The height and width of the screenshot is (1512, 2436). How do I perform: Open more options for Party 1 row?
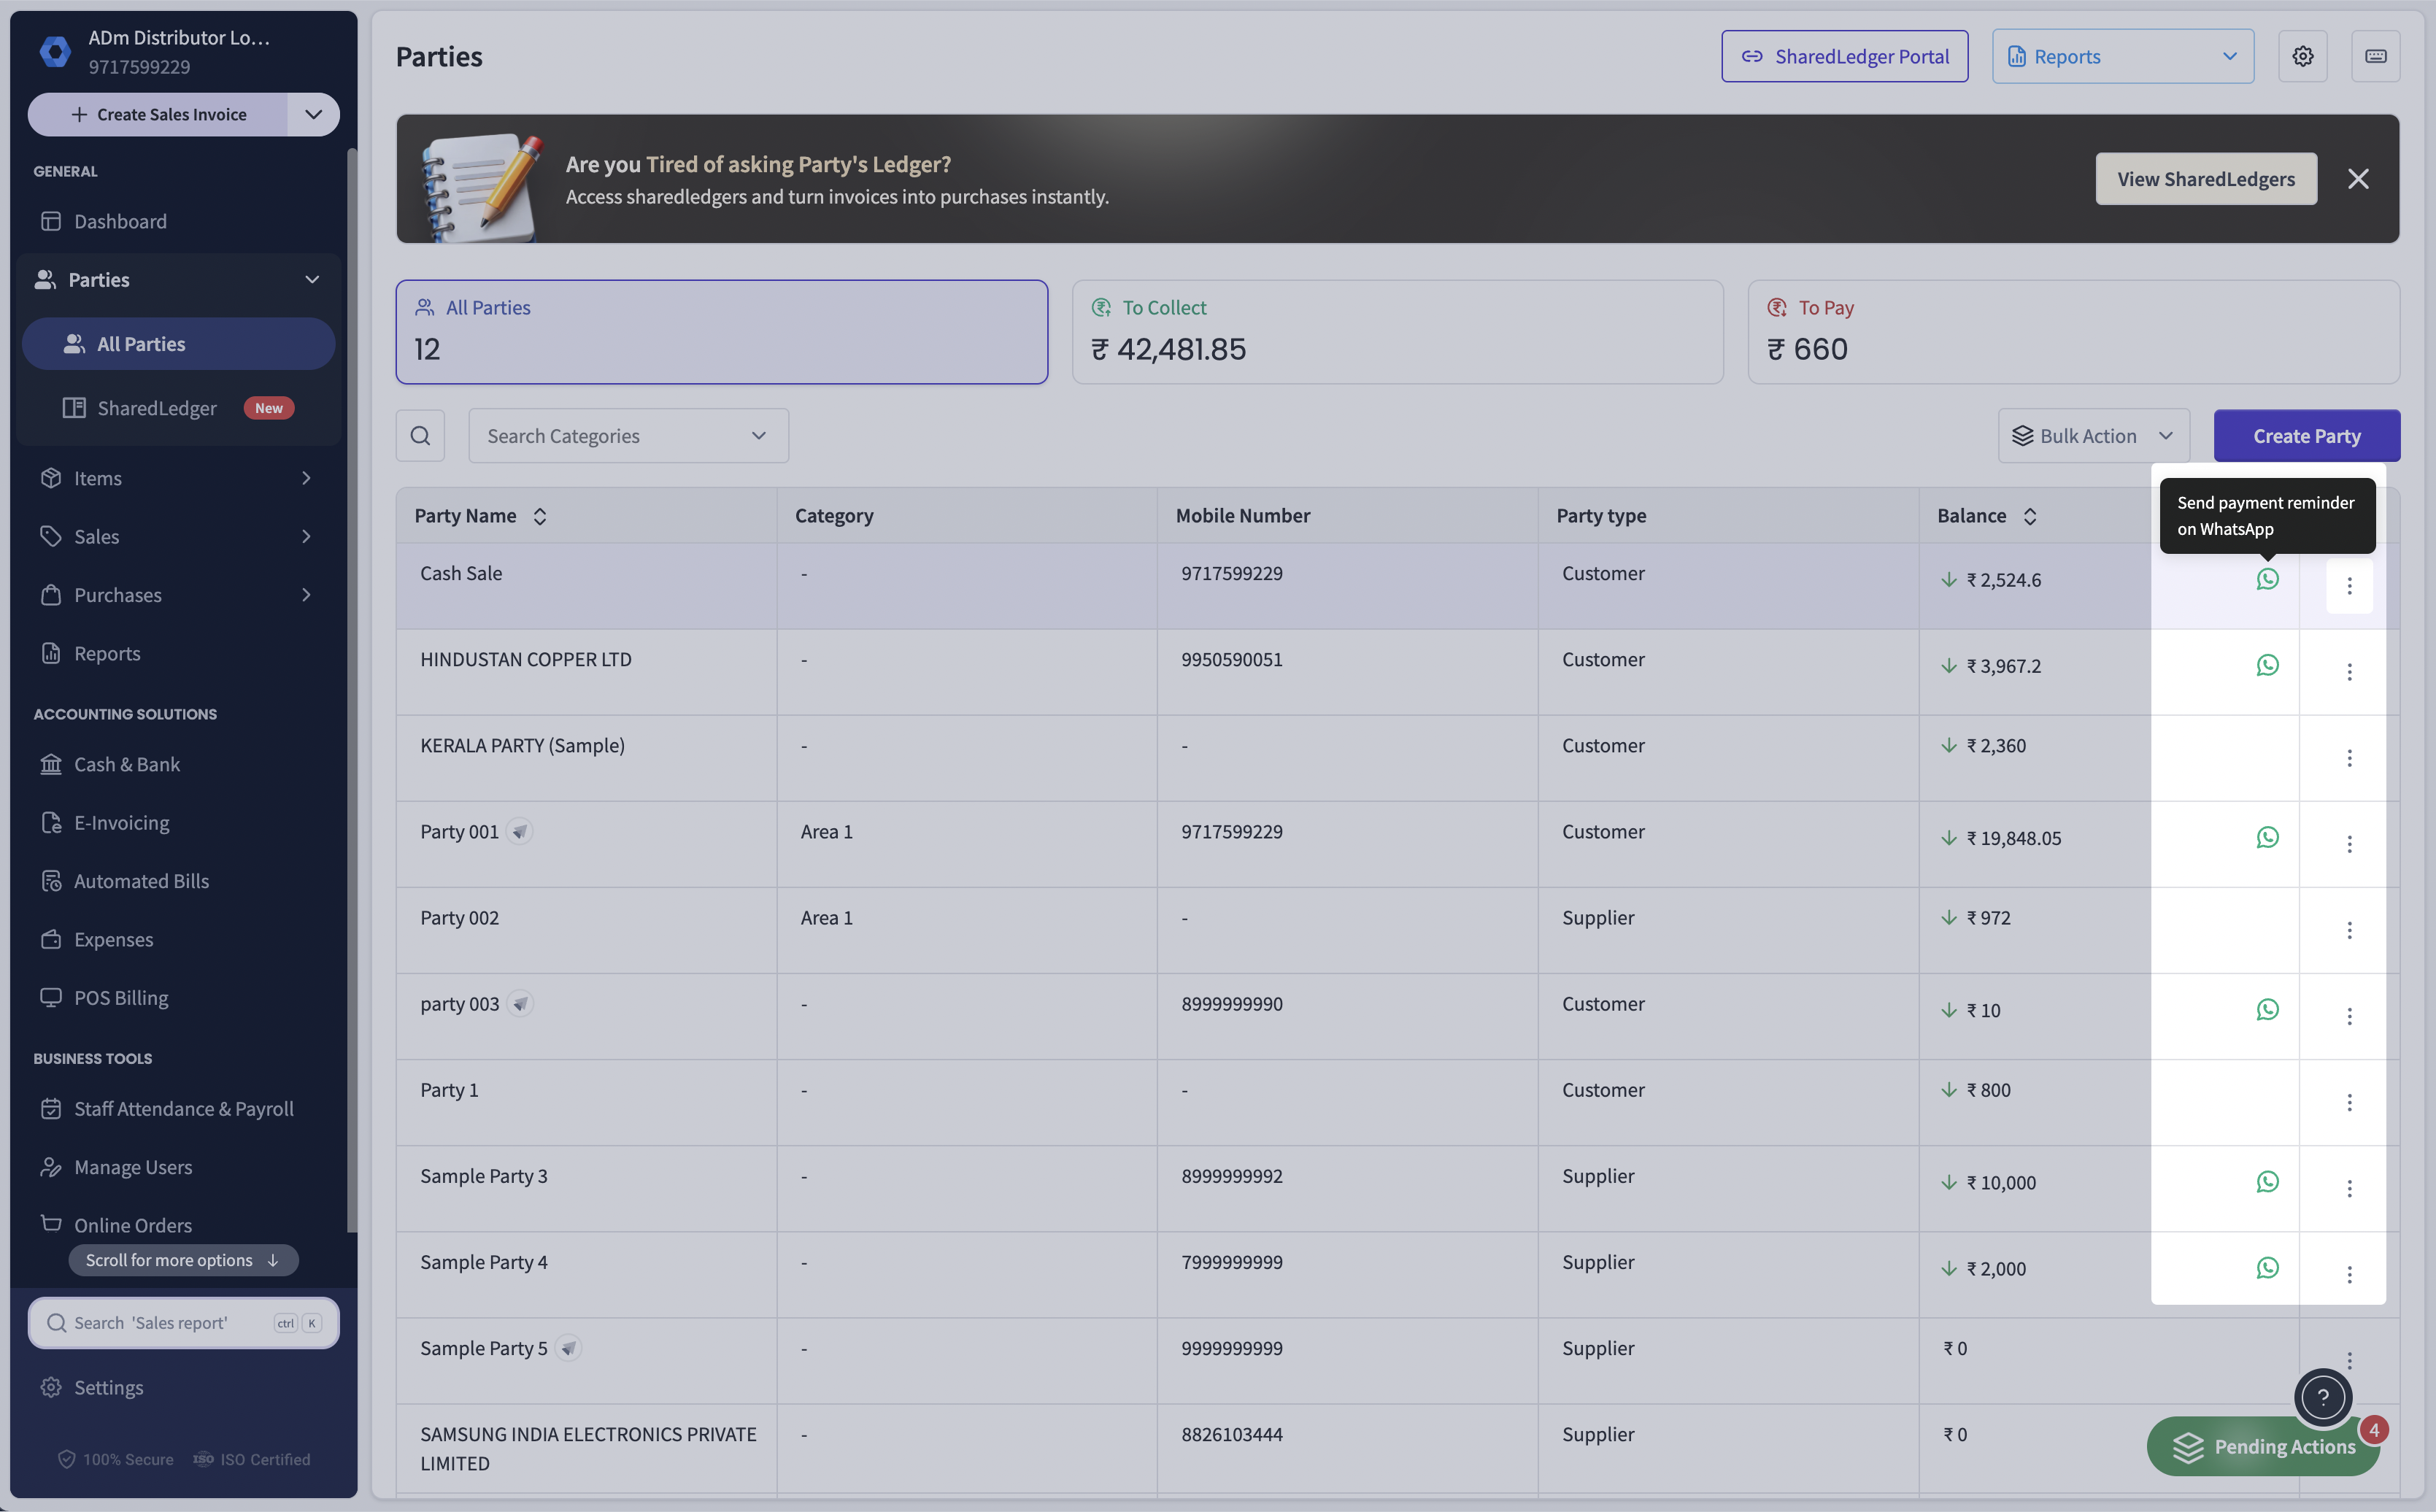coord(2349,1101)
